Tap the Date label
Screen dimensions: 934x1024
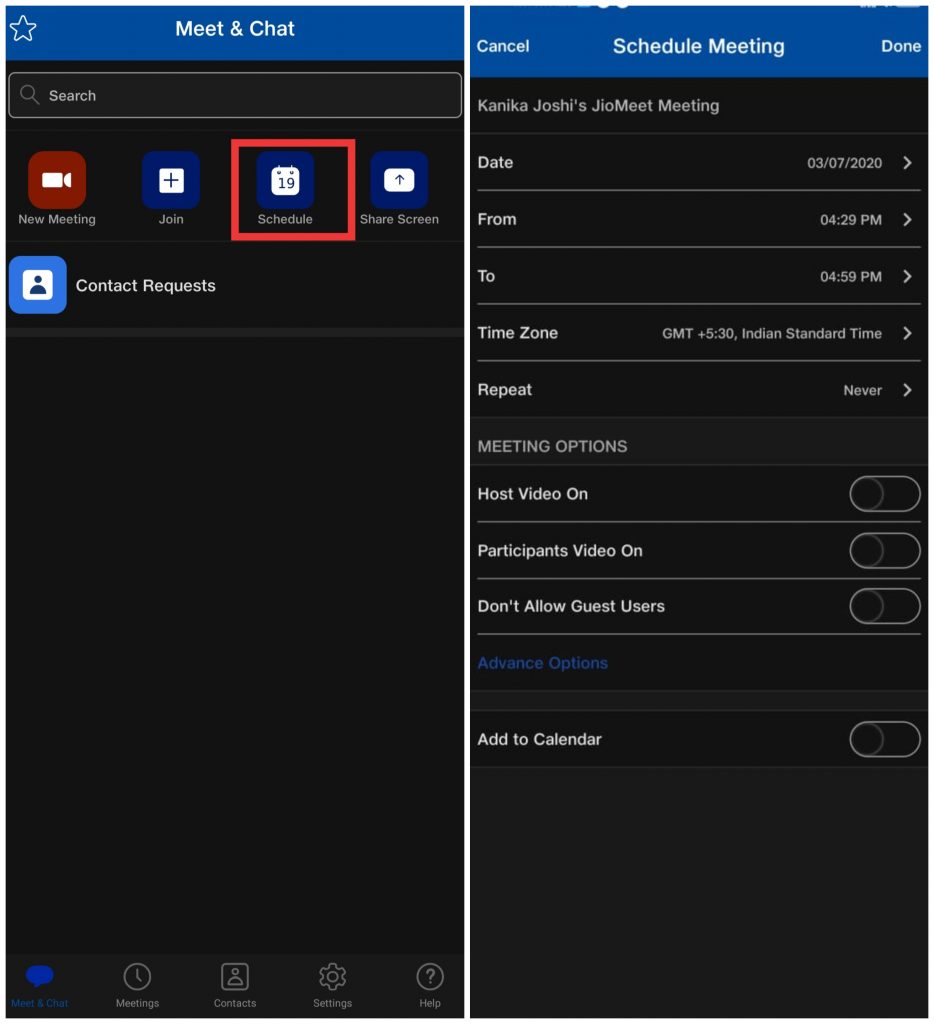pos(495,163)
